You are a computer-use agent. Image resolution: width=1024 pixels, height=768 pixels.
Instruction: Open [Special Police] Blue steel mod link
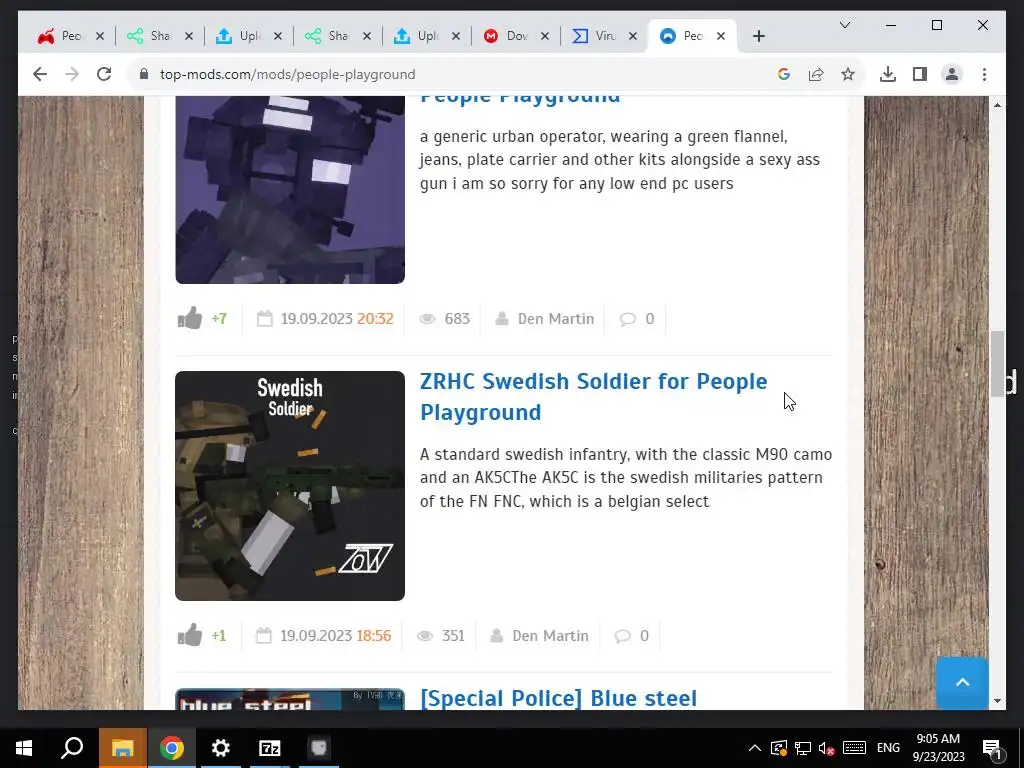(x=558, y=698)
